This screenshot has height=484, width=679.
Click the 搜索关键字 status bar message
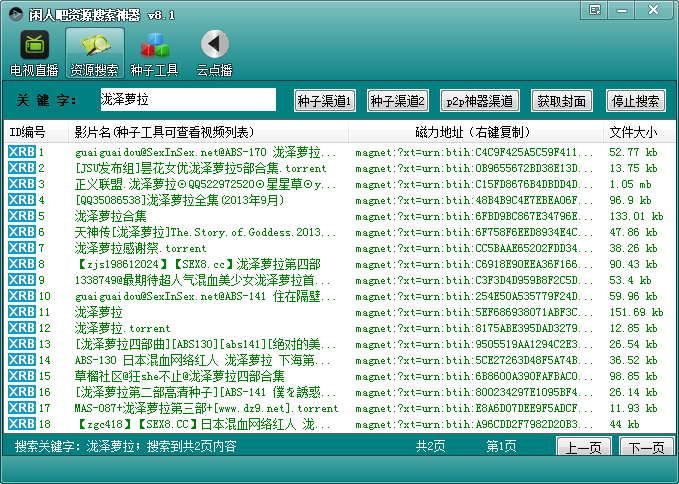pos(126,446)
